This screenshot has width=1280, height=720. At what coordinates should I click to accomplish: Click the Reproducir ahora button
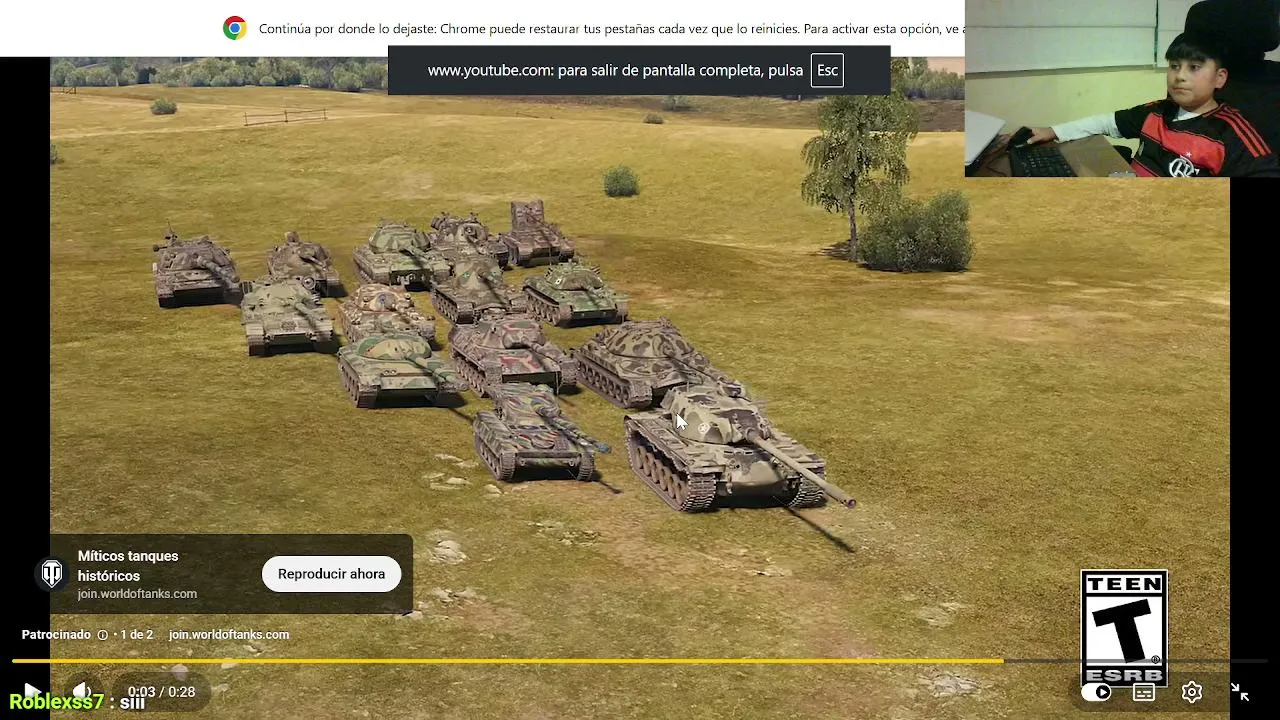coord(331,574)
